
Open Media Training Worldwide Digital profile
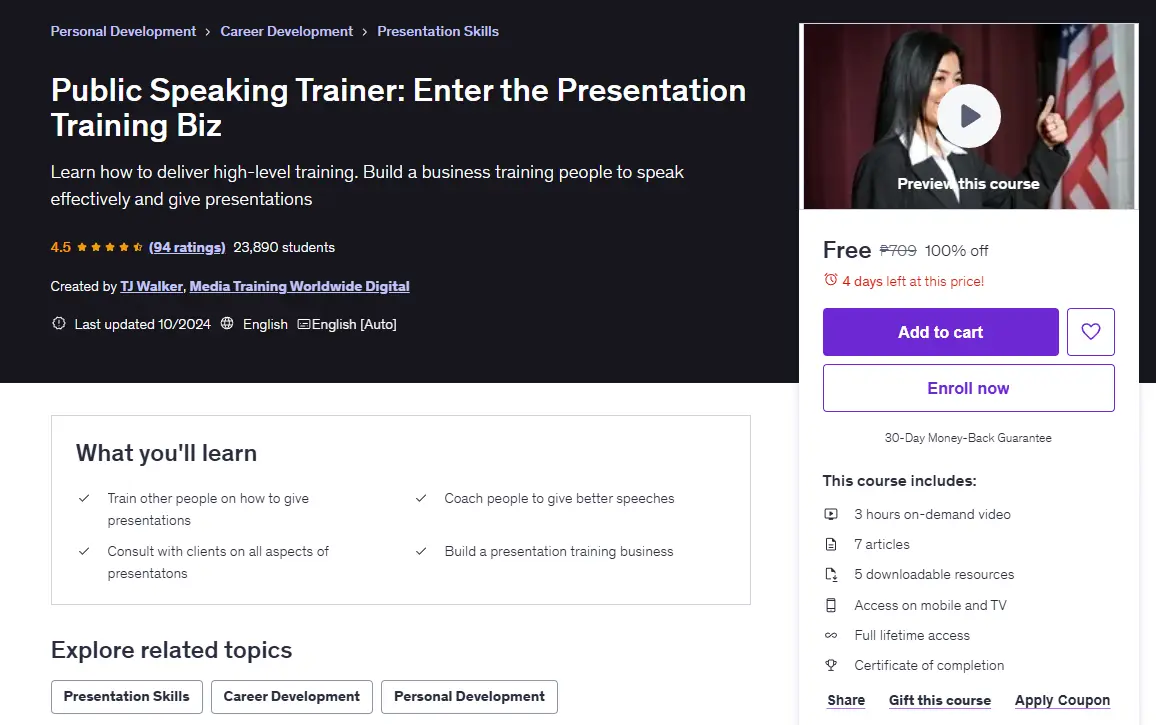(299, 286)
